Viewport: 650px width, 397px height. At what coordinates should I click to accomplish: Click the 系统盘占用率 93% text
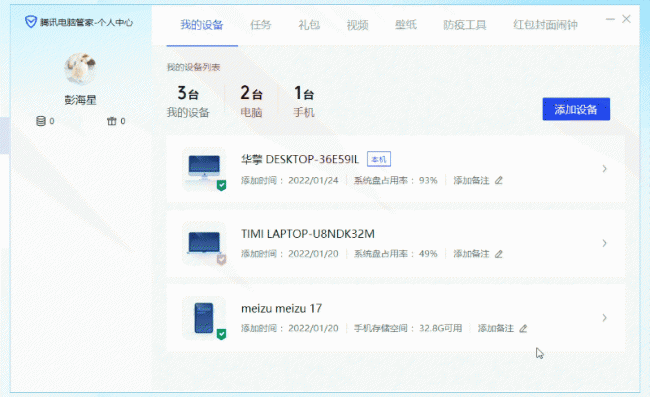coord(395,180)
